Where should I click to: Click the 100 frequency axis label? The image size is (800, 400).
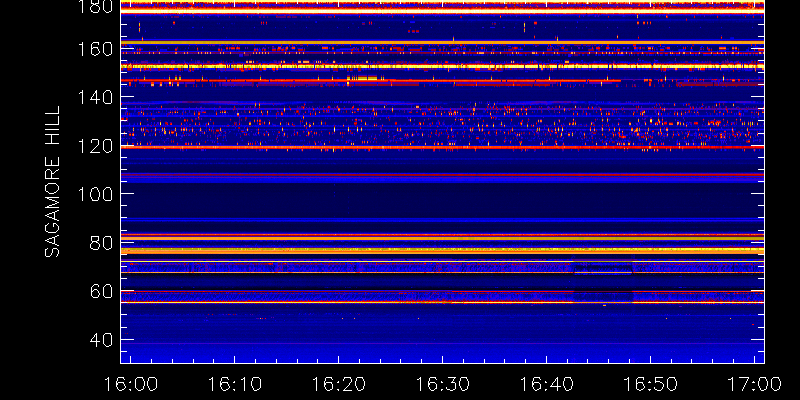pyautogui.click(x=95, y=194)
